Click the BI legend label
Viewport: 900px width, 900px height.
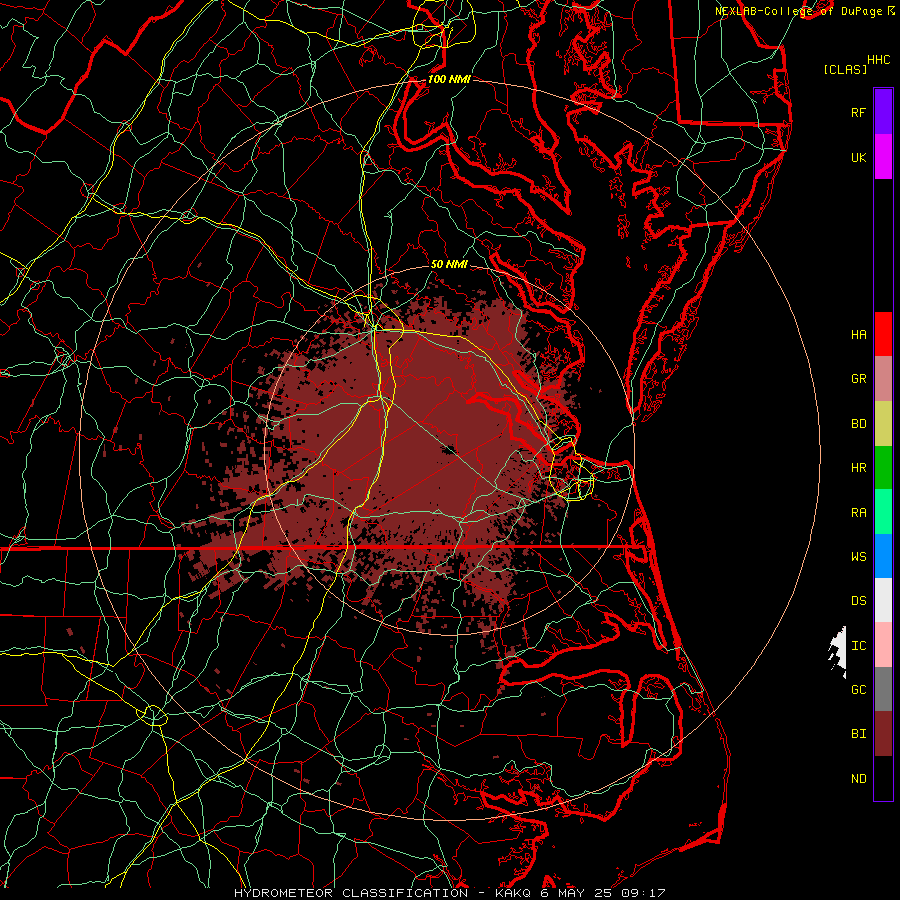[x=858, y=734]
